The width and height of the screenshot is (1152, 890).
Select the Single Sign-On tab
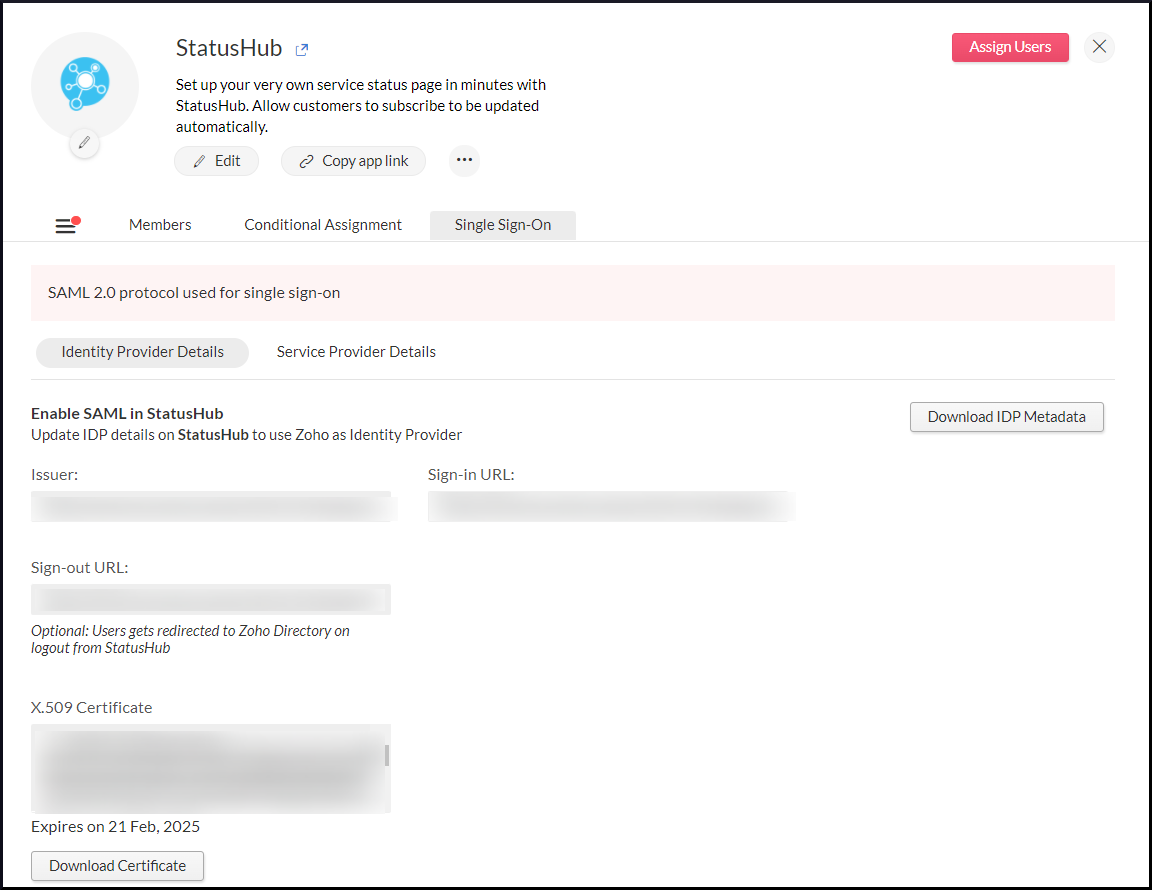pos(503,225)
